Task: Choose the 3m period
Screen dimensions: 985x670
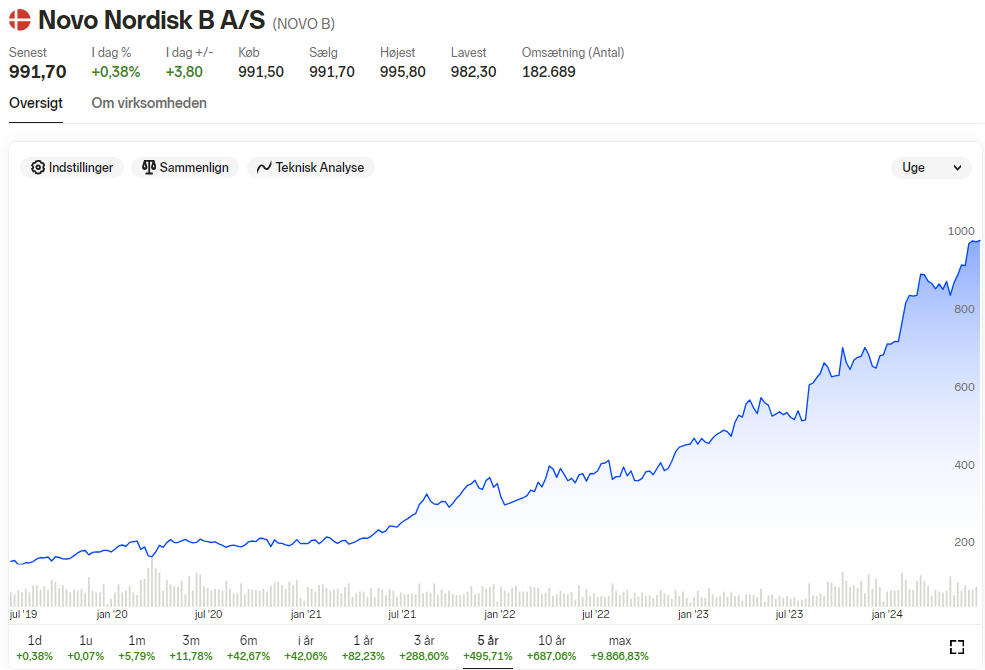Action: (x=191, y=648)
